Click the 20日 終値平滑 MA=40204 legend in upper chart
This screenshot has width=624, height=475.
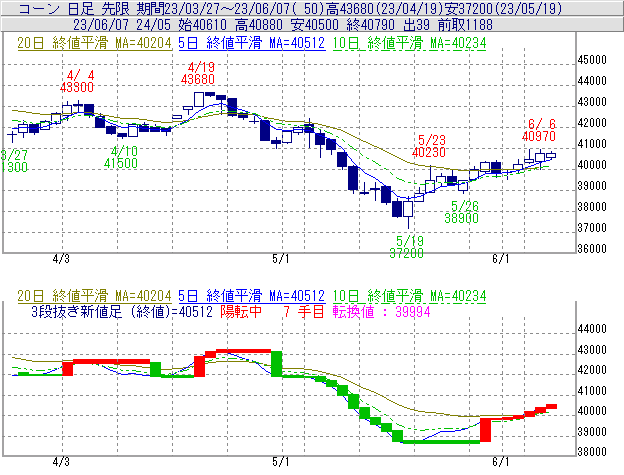coord(94,43)
